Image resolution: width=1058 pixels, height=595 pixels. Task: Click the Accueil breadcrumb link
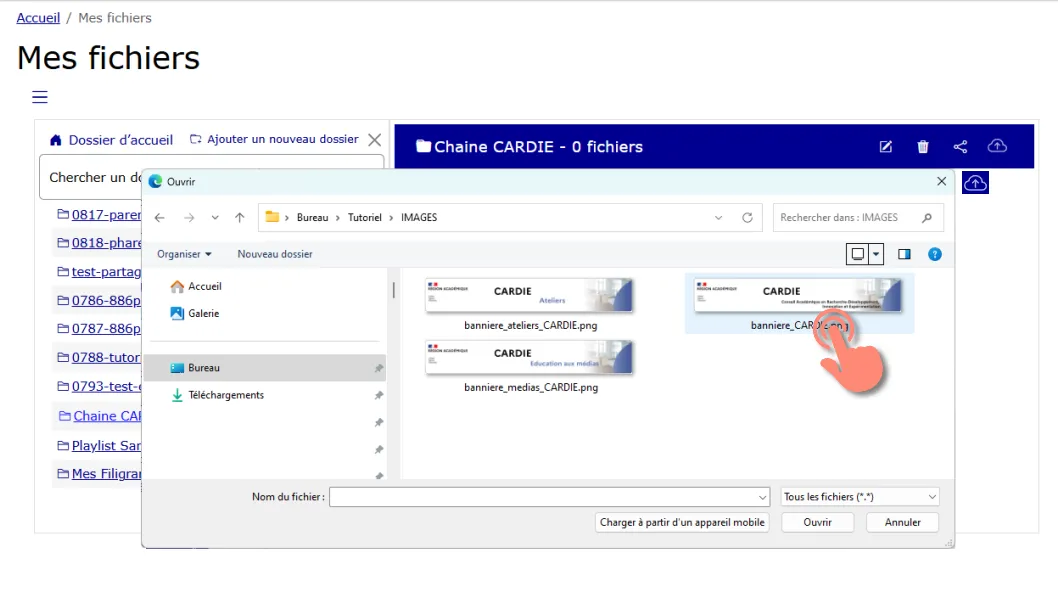(x=38, y=18)
